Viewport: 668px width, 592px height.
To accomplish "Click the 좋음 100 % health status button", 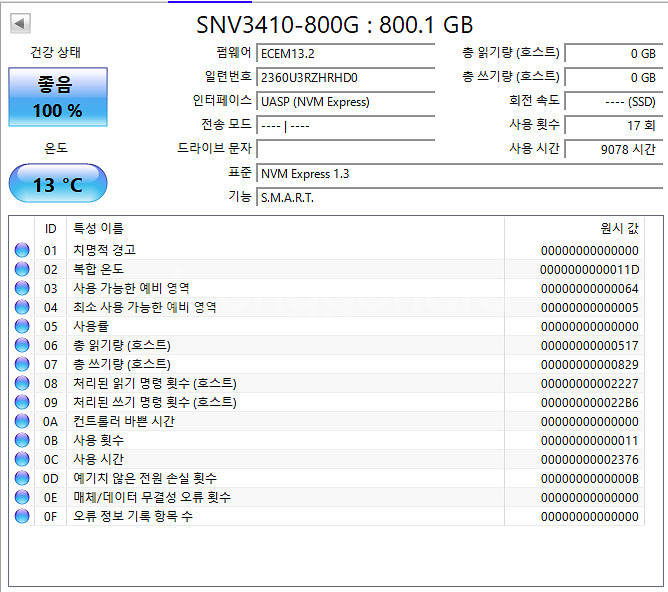I will [58, 97].
